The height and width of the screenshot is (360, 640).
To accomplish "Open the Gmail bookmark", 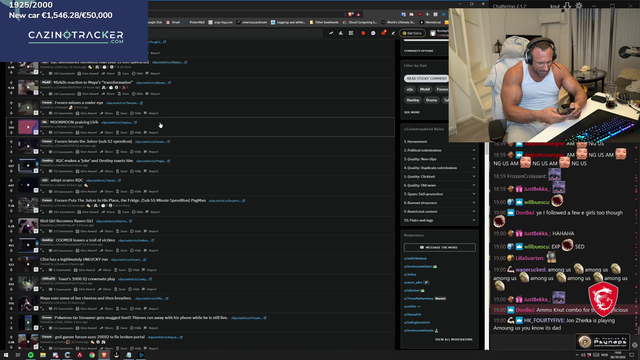I will point(173,22).
